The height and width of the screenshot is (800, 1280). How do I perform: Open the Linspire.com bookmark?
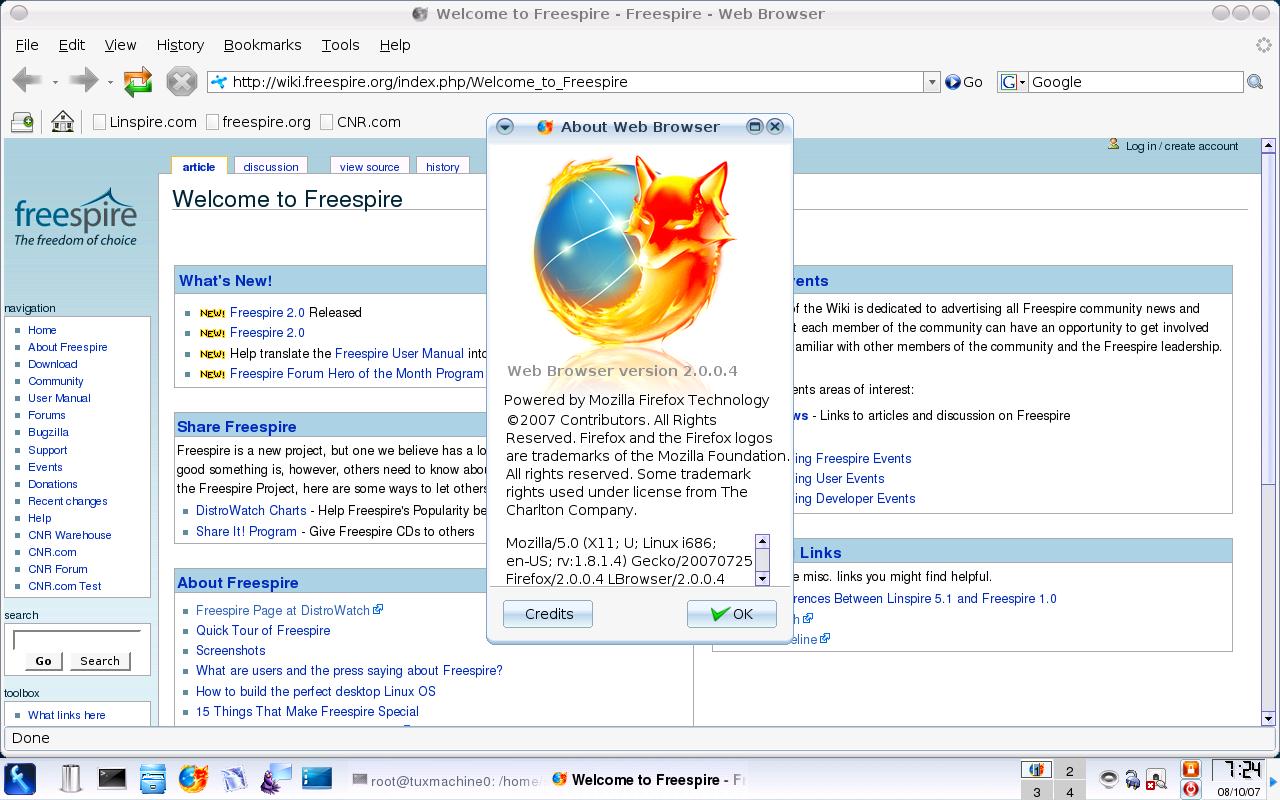(145, 122)
